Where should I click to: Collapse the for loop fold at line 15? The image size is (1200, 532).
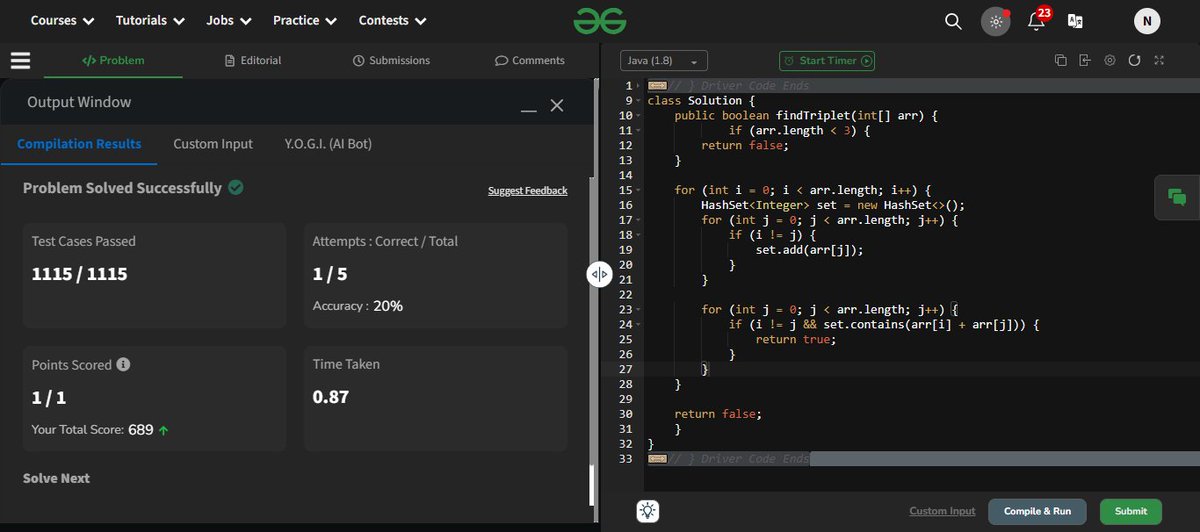(x=638, y=190)
